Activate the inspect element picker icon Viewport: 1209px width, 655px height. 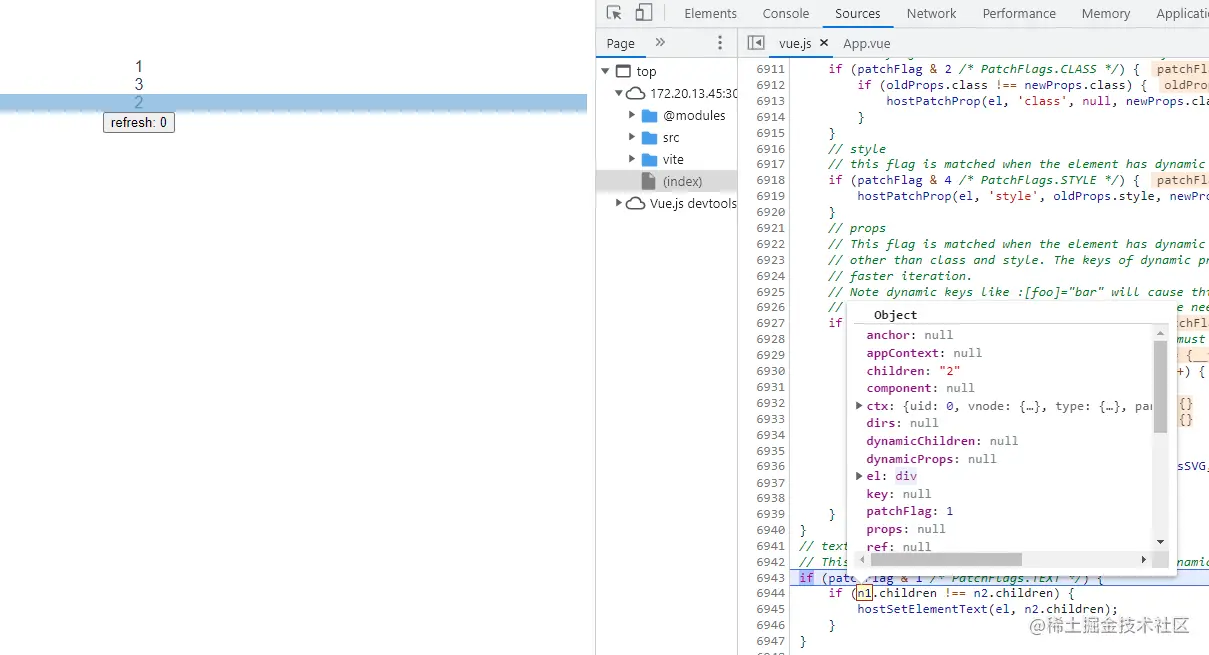(614, 13)
